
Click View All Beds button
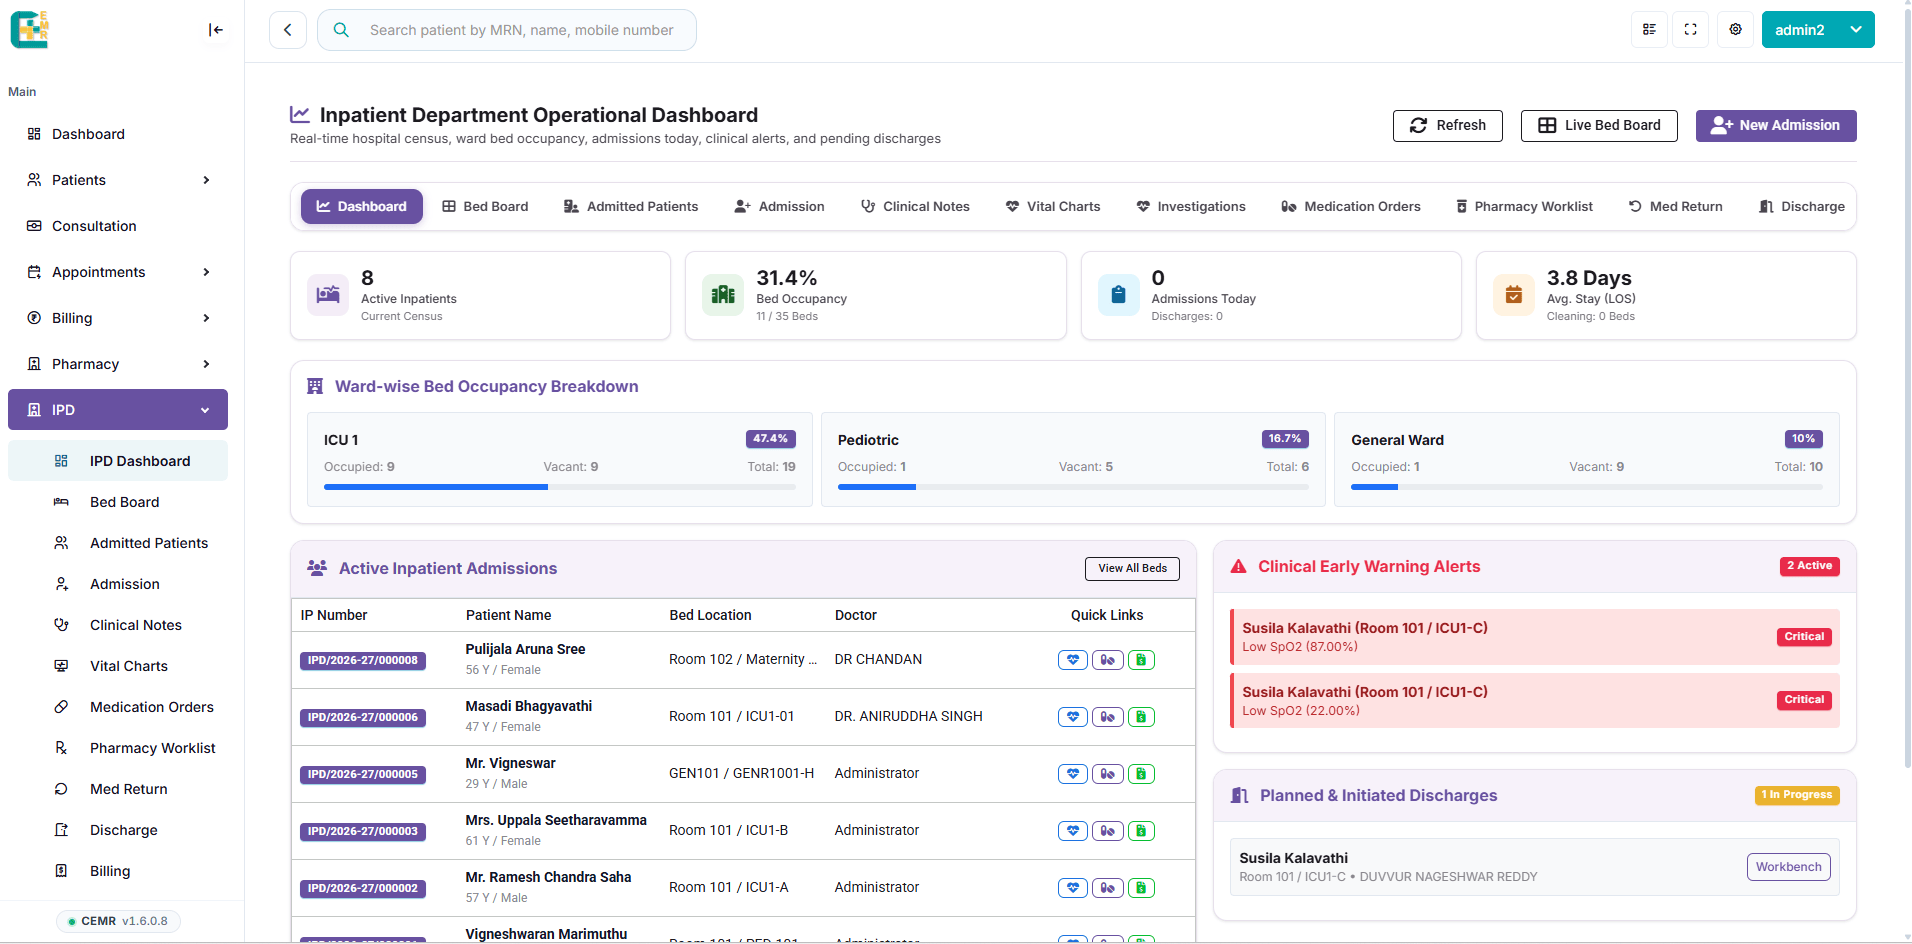click(1132, 569)
